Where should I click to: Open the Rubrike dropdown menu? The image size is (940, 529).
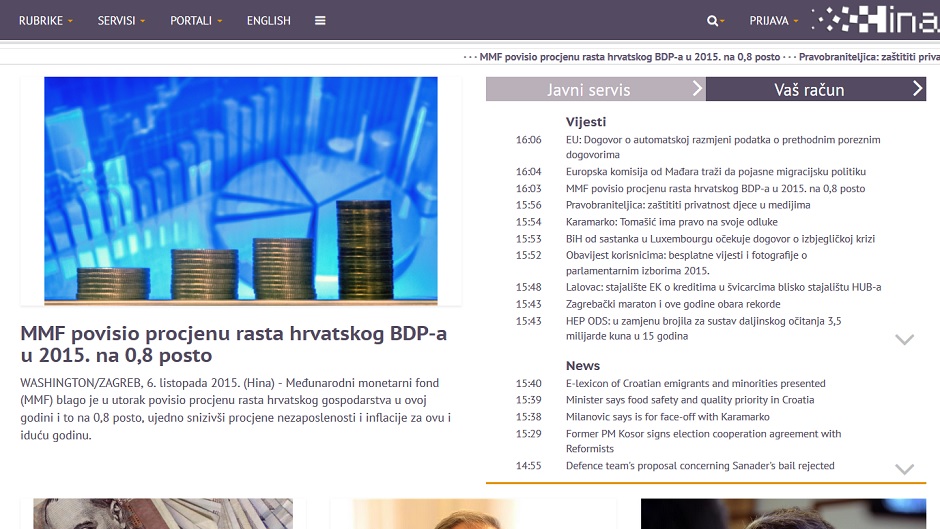(x=46, y=20)
